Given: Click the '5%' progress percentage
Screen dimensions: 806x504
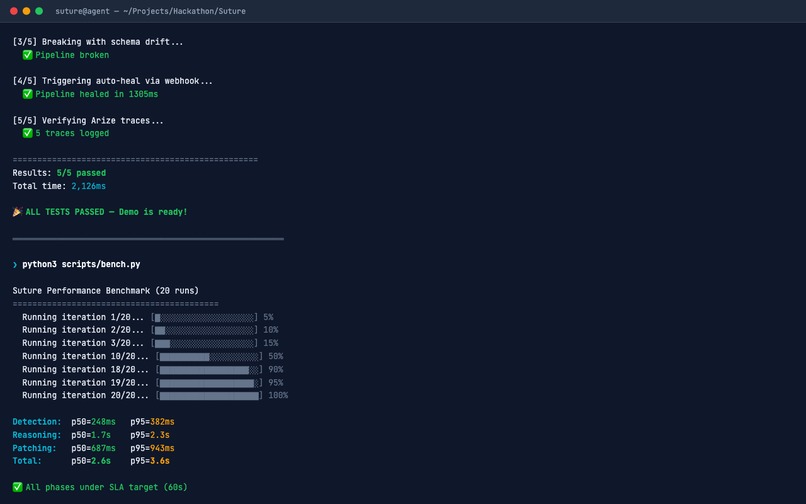Looking at the screenshot, I should click(x=268, y=317).
